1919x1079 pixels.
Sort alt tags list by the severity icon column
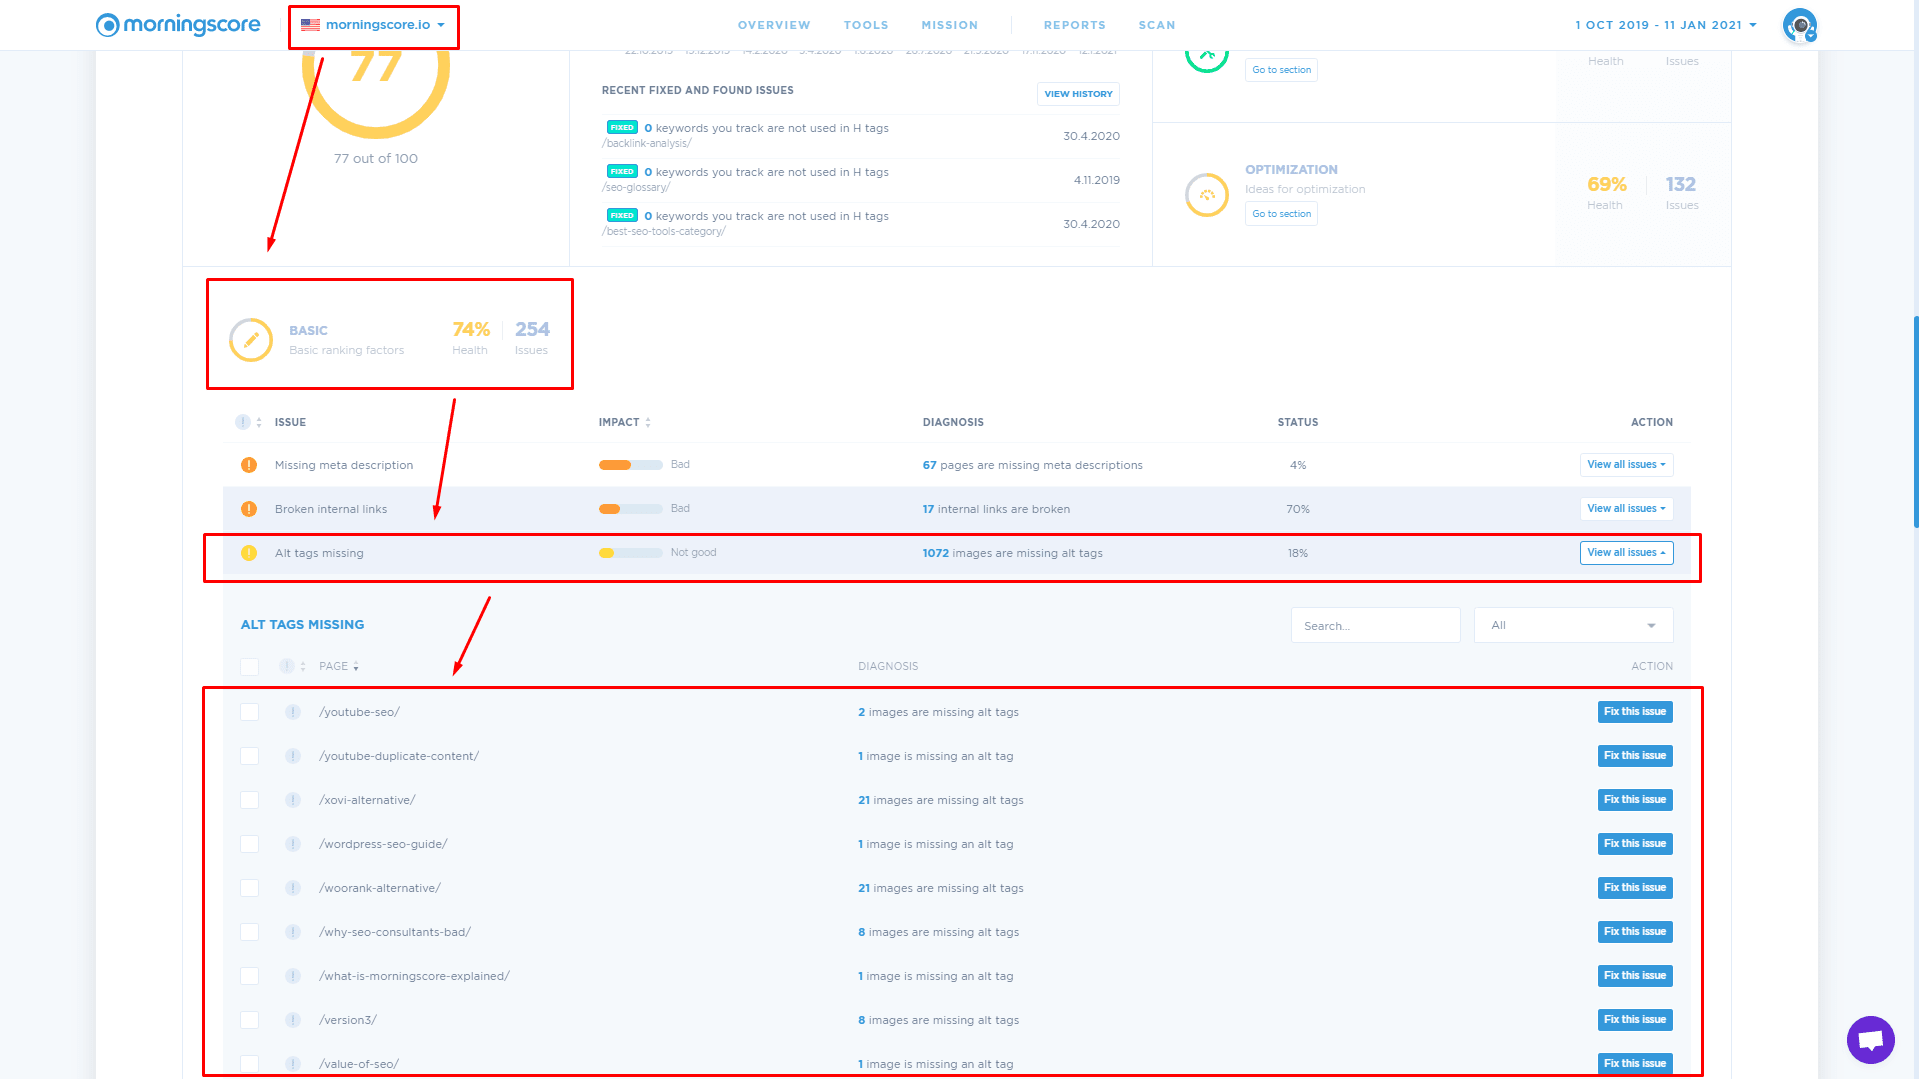pos(293,666)
